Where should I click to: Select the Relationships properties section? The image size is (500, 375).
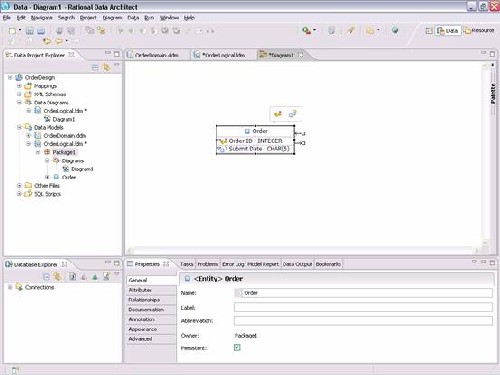[x=151, y=300]
